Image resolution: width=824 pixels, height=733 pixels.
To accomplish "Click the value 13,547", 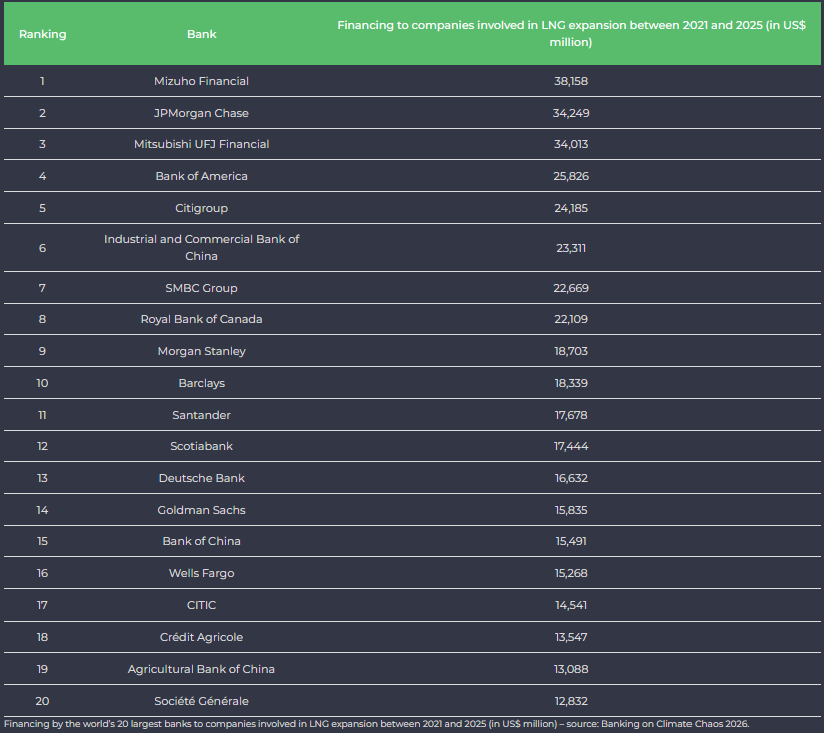I will [571, 637].
